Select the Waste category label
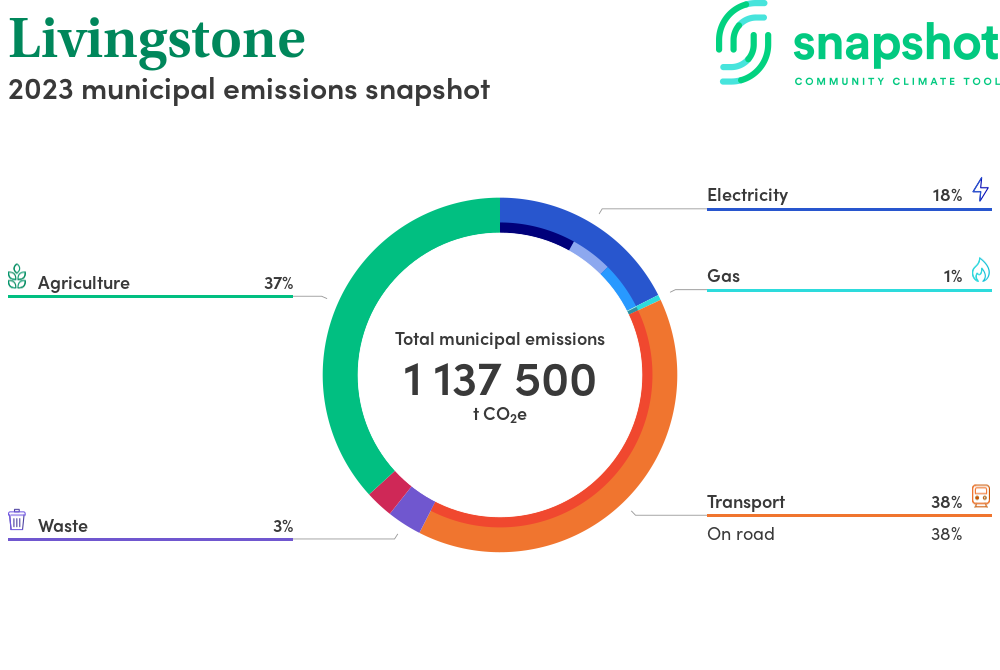This screenshot has height=670, width=1000. coord(63,525)
